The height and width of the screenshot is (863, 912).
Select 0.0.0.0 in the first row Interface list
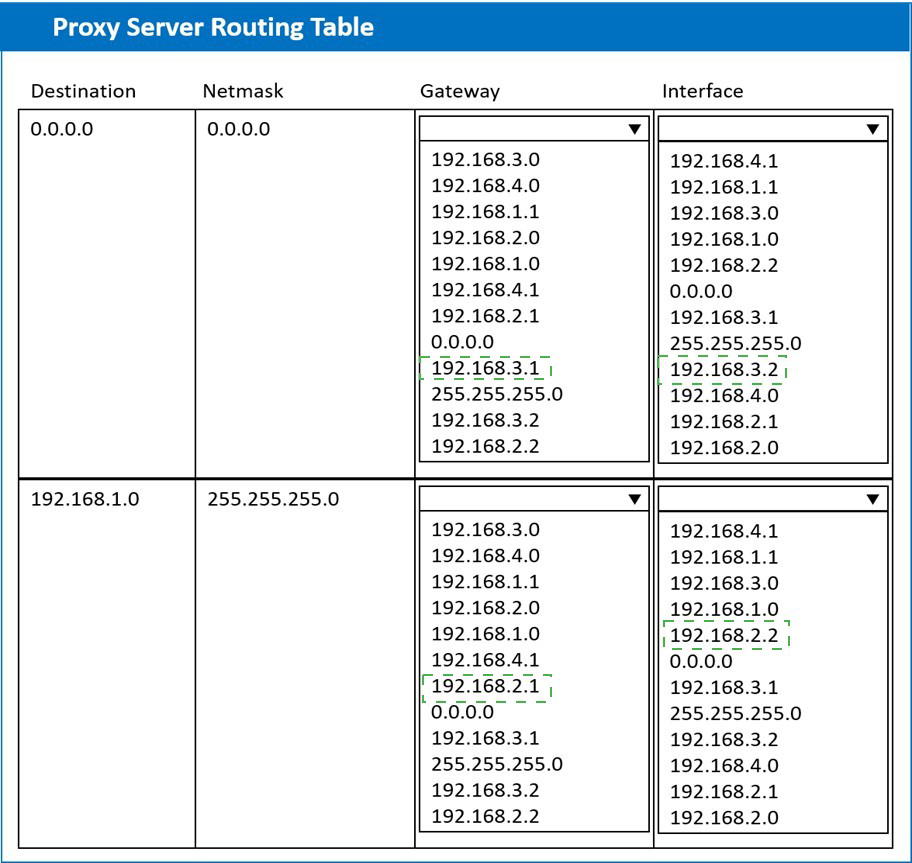pos(701,291)
